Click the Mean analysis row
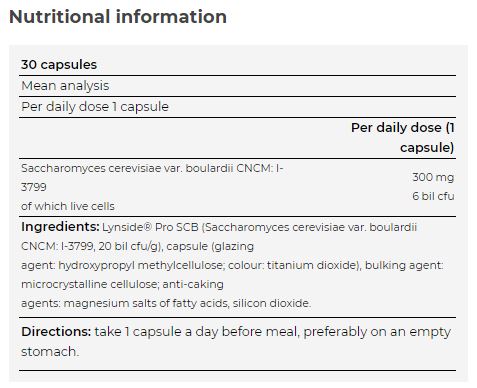 point(237,86)
